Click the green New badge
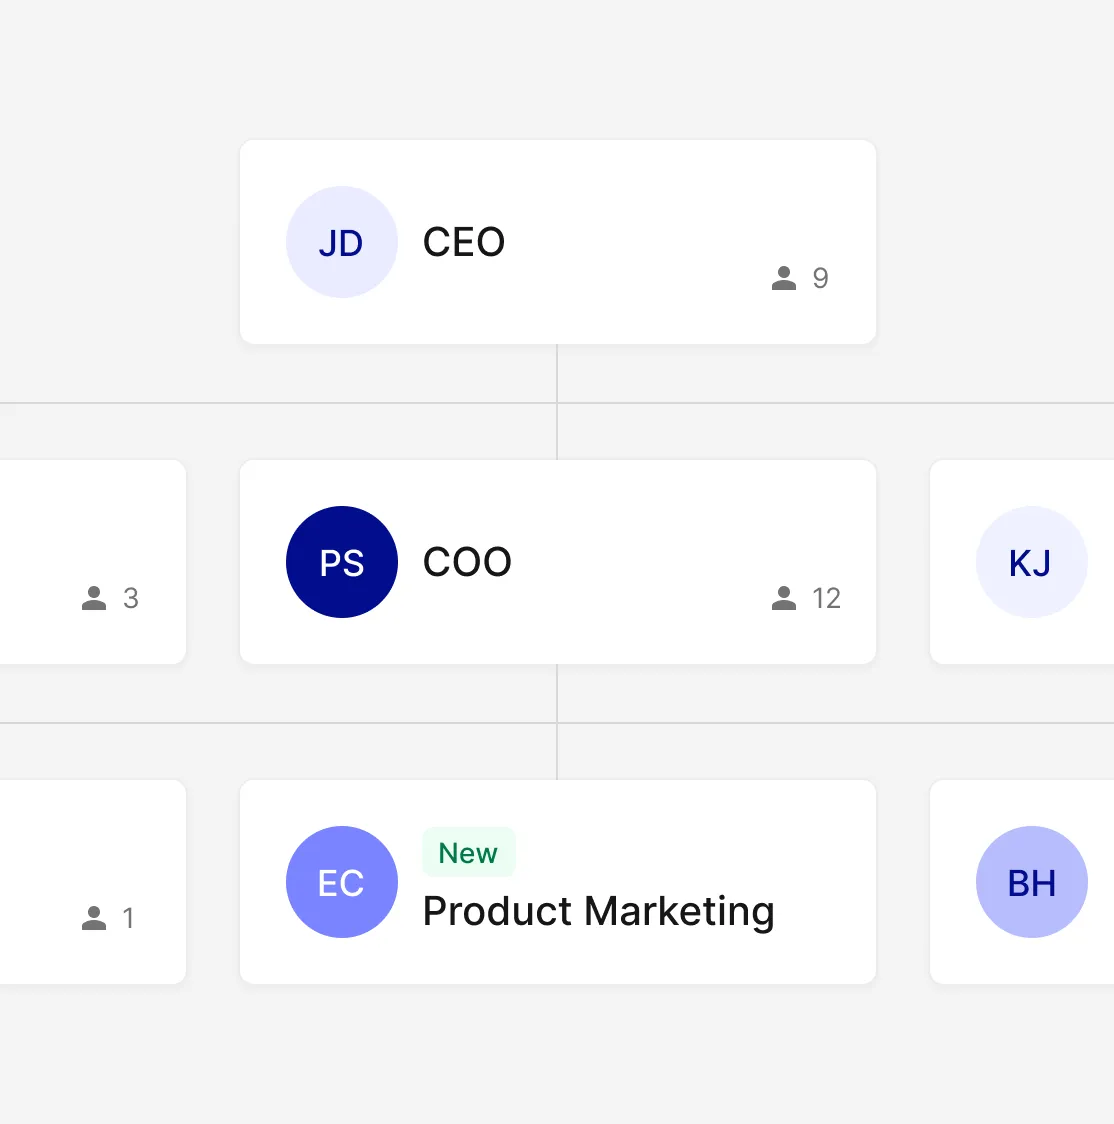Screen dimensions: 1114x1124 point(468,853)
